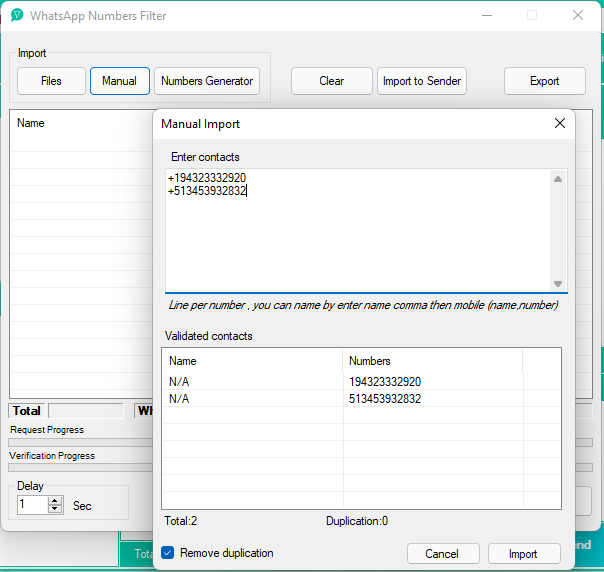Uncheck the Remove duplication checkbox
The width and height of the screenshot is (604, 572).
[x=168, y=552]
